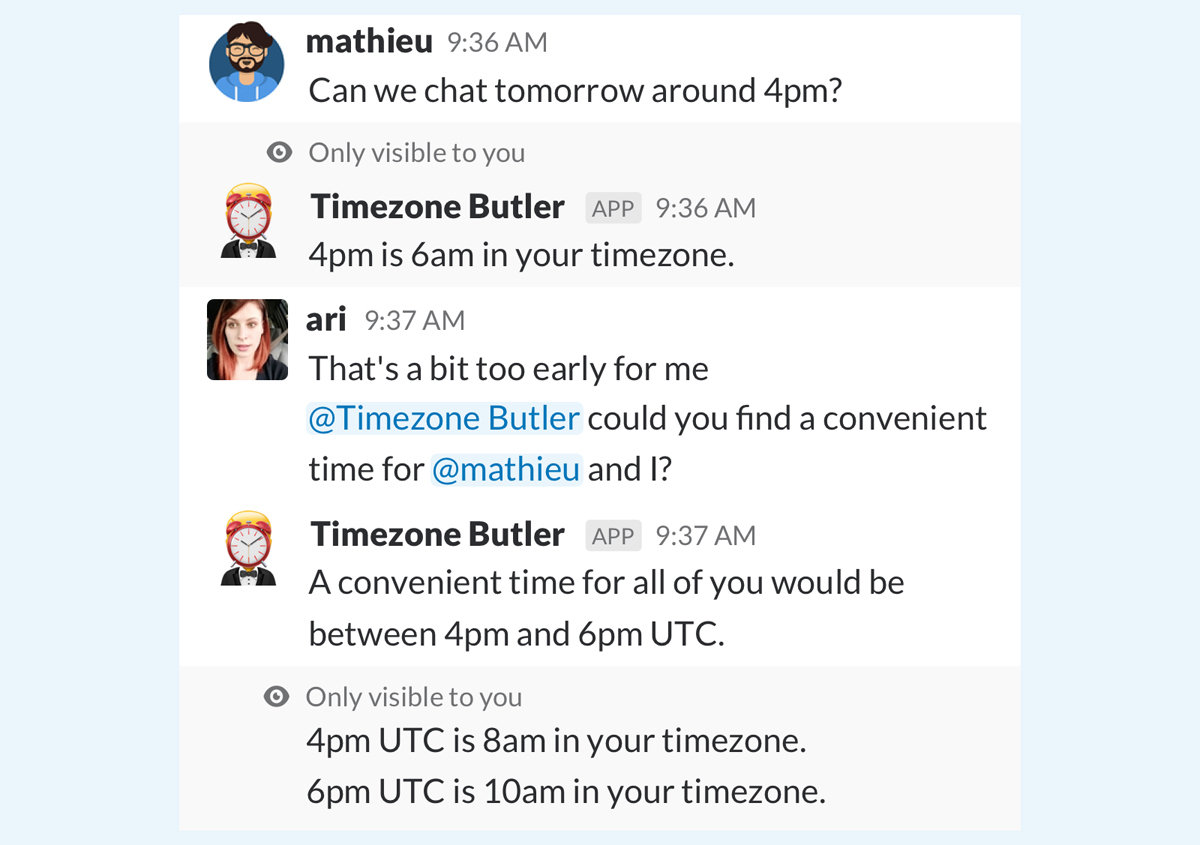1200x845 pixels.
Task: Click the 9:37 AM timestamp on ari's message
Action: coord(415,321)
